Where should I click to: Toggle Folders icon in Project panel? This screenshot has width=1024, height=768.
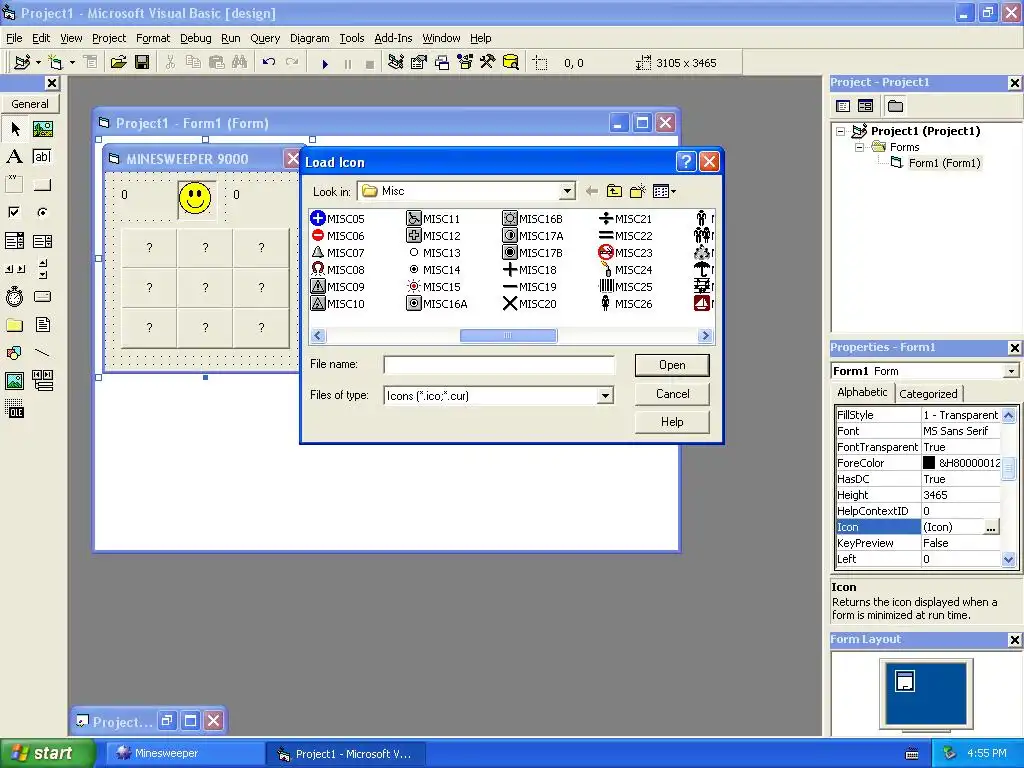[895, 106]
